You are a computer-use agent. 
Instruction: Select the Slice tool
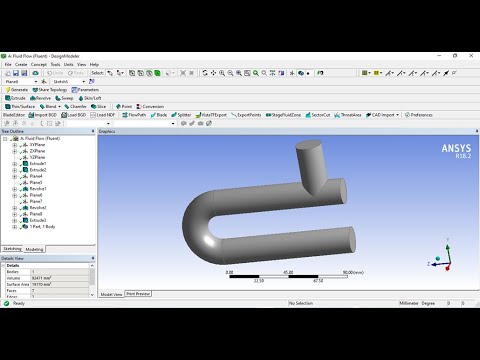tap(99, 106)
